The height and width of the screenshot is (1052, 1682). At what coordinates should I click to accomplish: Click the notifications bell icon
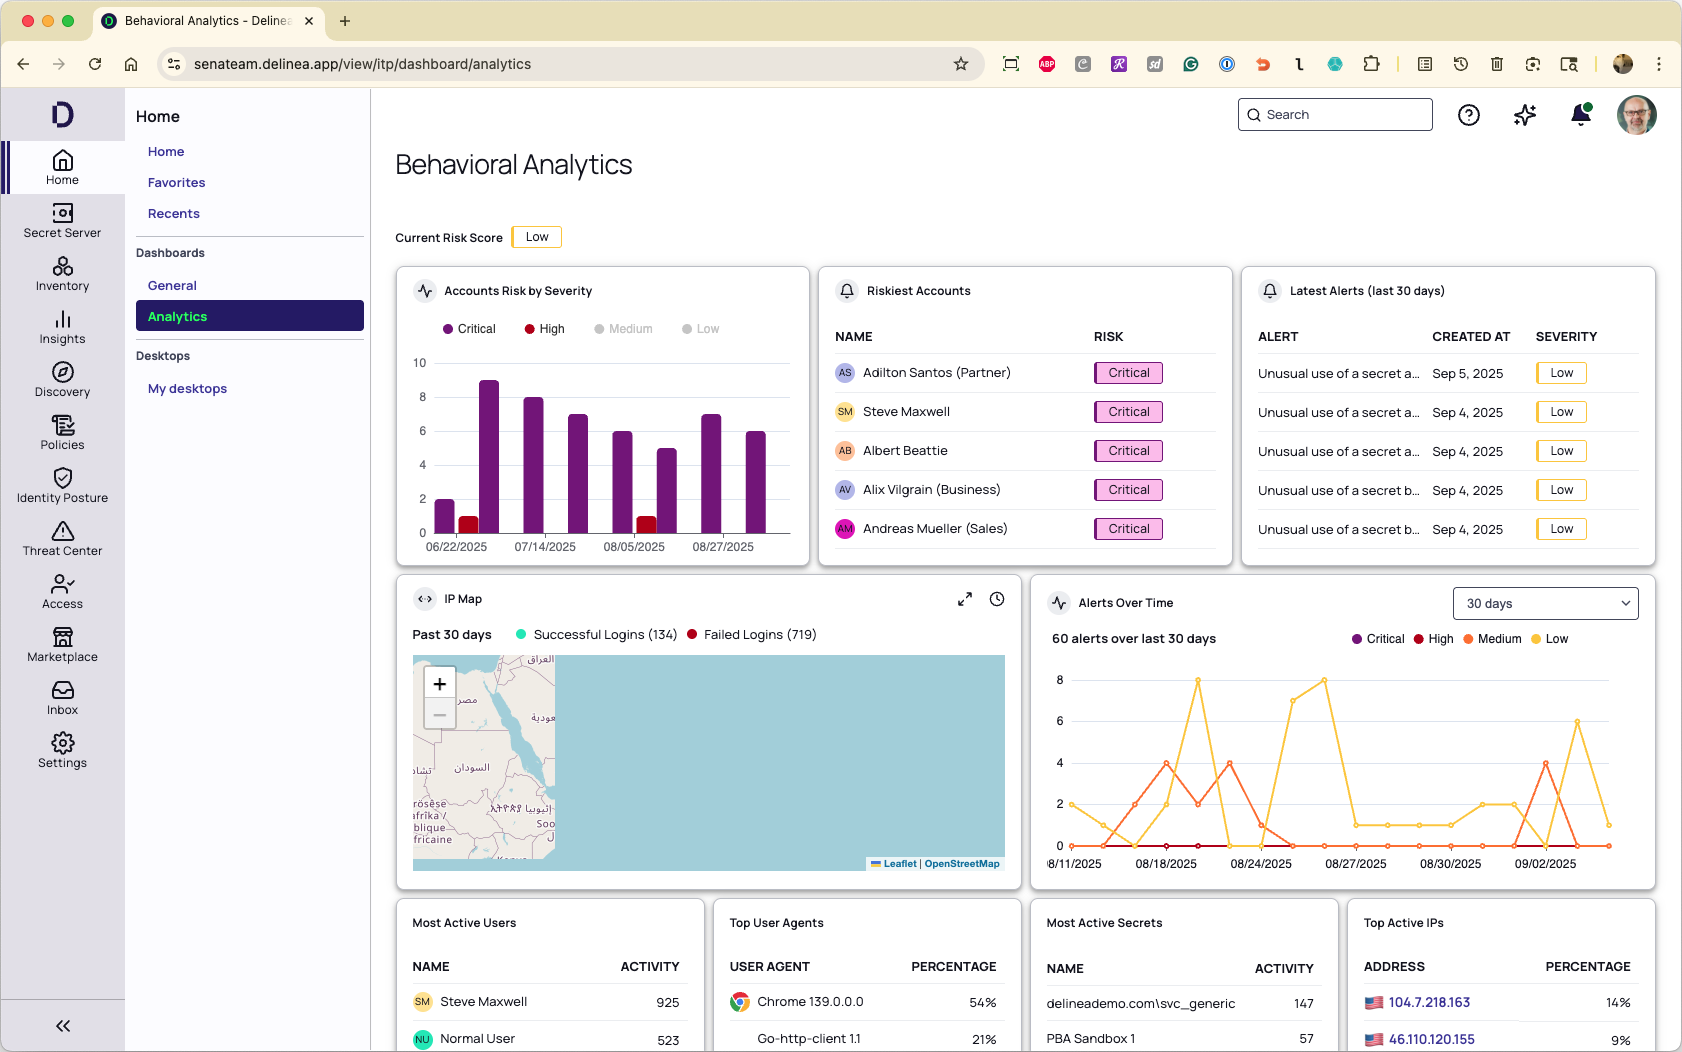[x=1580, y=115]
